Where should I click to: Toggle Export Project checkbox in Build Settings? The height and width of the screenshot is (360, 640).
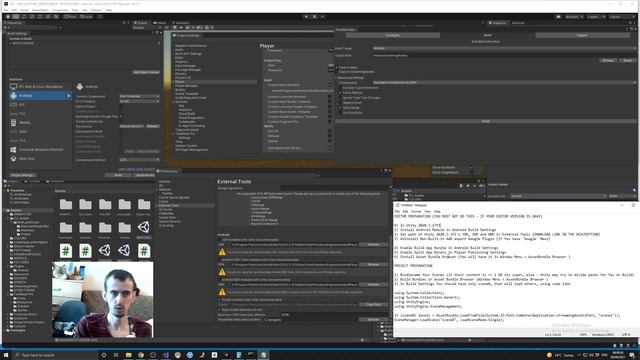point(121,107)
